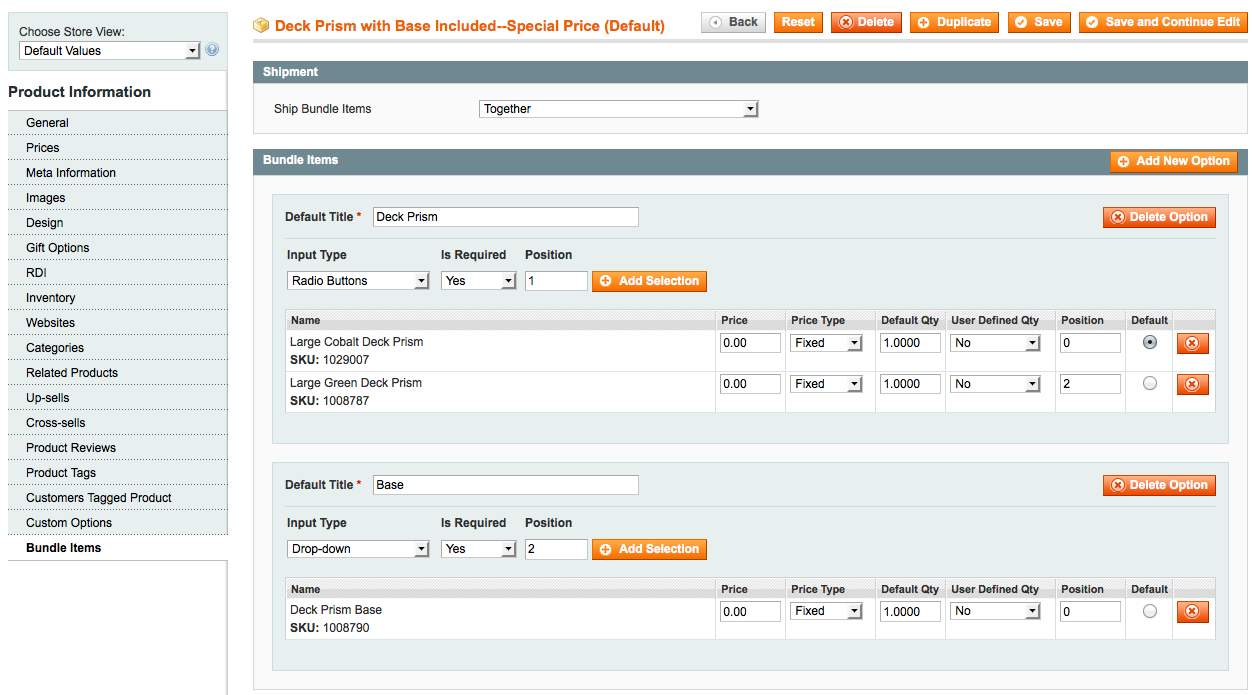Open User Defined Qty dropdown for Large Cobalt
The width and height of the screenshot is (1252, 695).
(996, 343)
